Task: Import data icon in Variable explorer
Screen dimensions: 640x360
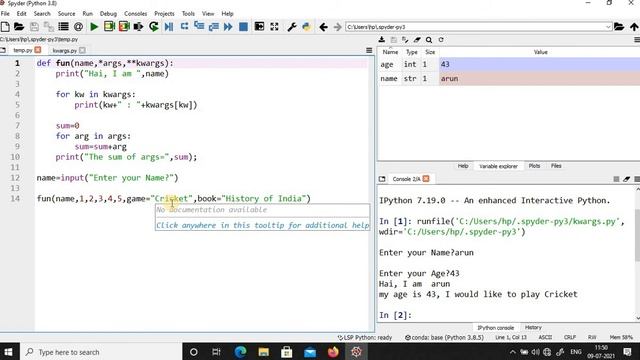Action: click(x=382, y=40)
